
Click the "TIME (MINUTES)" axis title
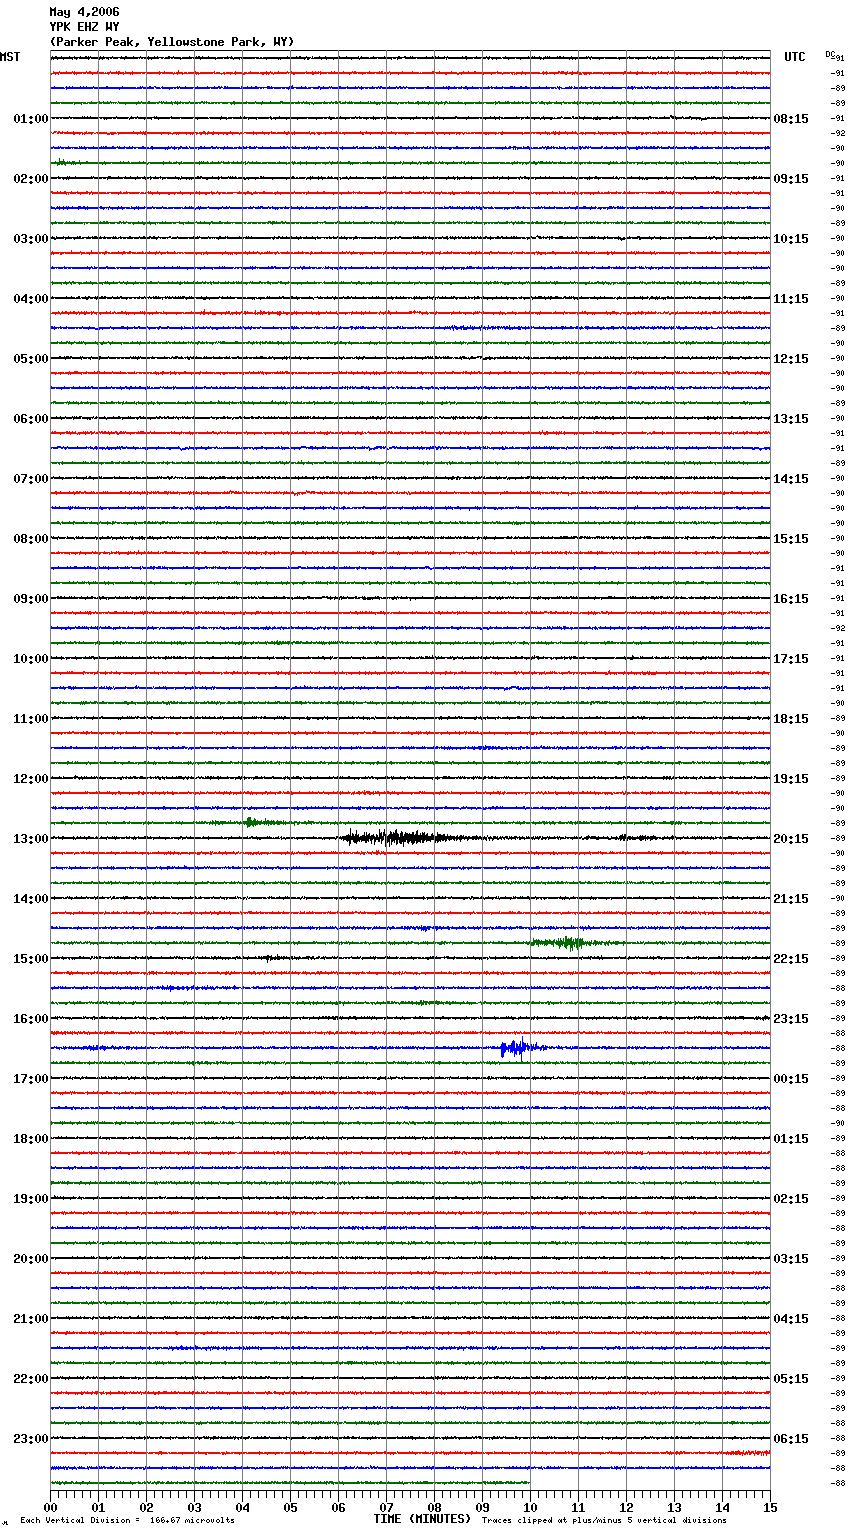coord(422,1519)
